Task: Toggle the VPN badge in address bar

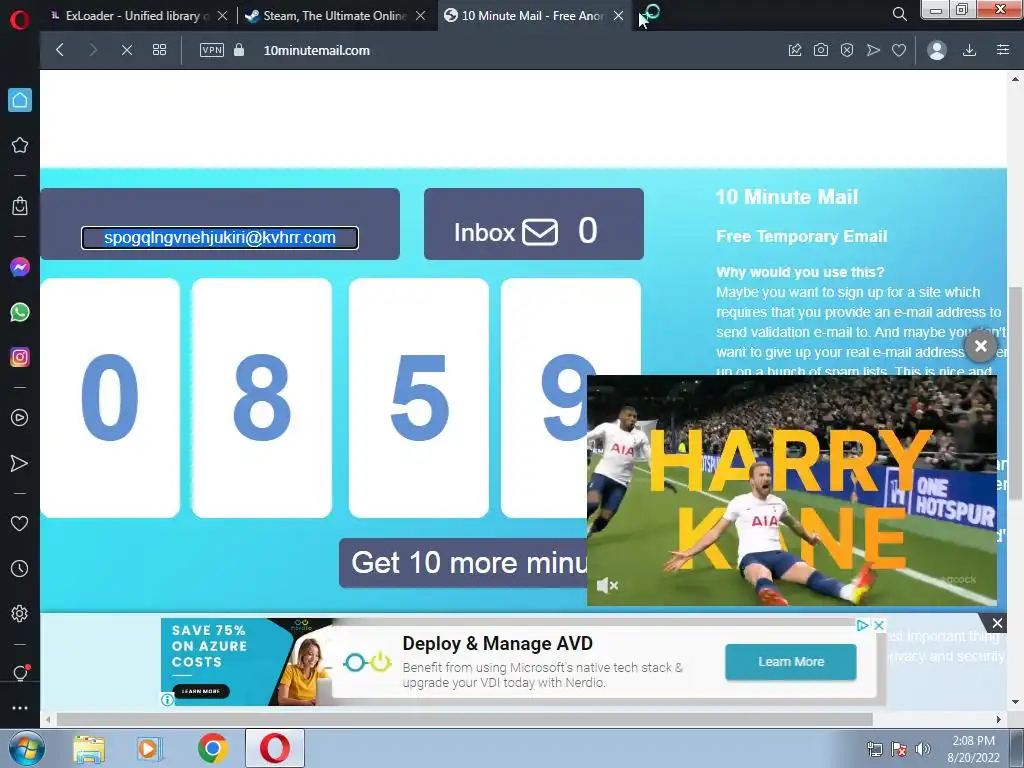Action: tap(212, 50)
